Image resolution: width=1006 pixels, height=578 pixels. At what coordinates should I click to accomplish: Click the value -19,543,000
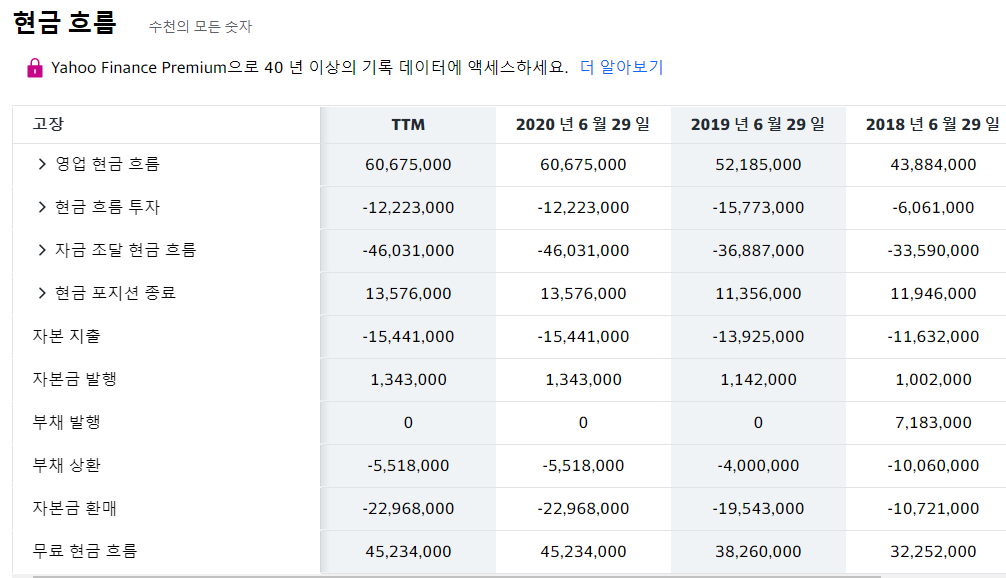coord(758,509)
